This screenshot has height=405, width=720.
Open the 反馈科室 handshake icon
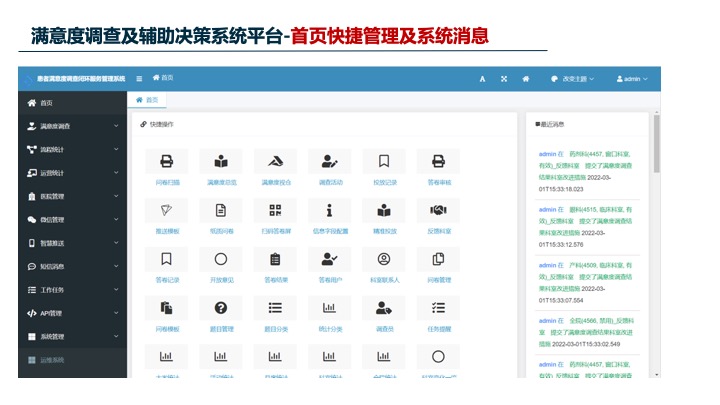[x=438, y=210]
